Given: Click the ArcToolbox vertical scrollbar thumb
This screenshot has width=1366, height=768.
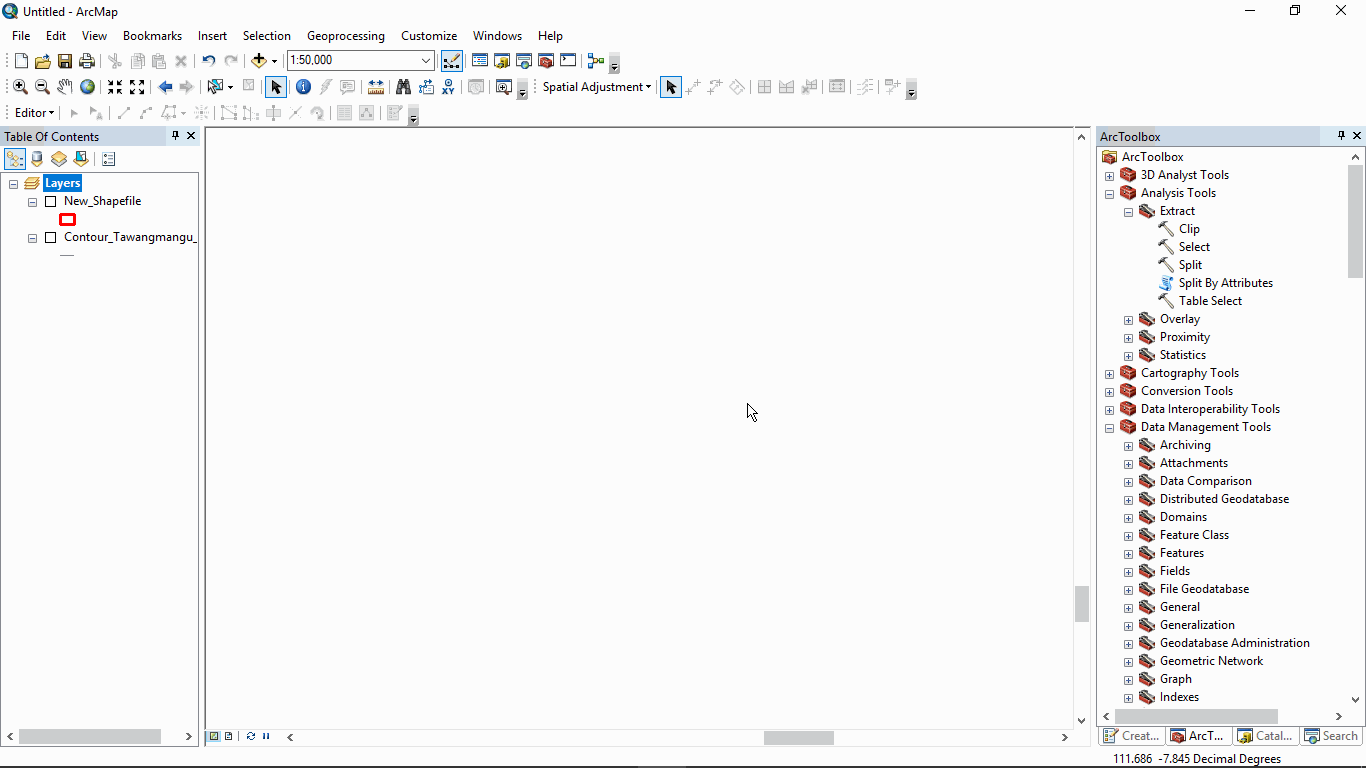Looking at the screenshot, I should point(1356,221).
